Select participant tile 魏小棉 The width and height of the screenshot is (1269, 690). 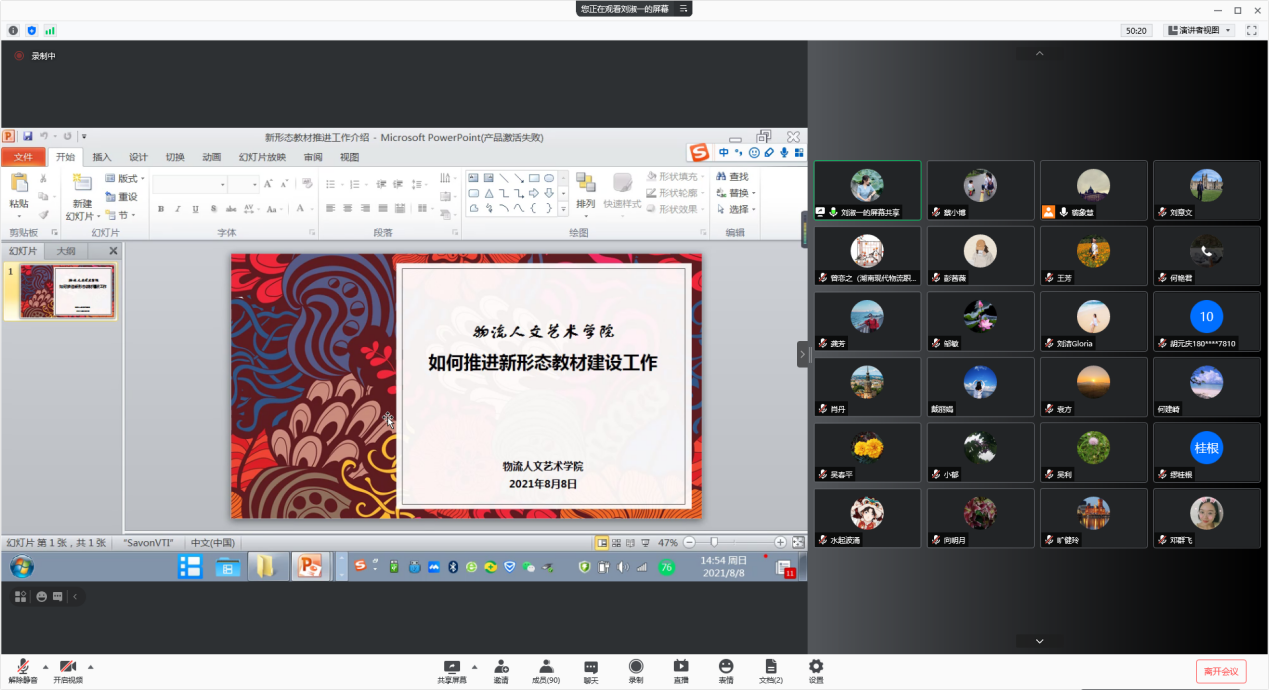pos(980,190)
